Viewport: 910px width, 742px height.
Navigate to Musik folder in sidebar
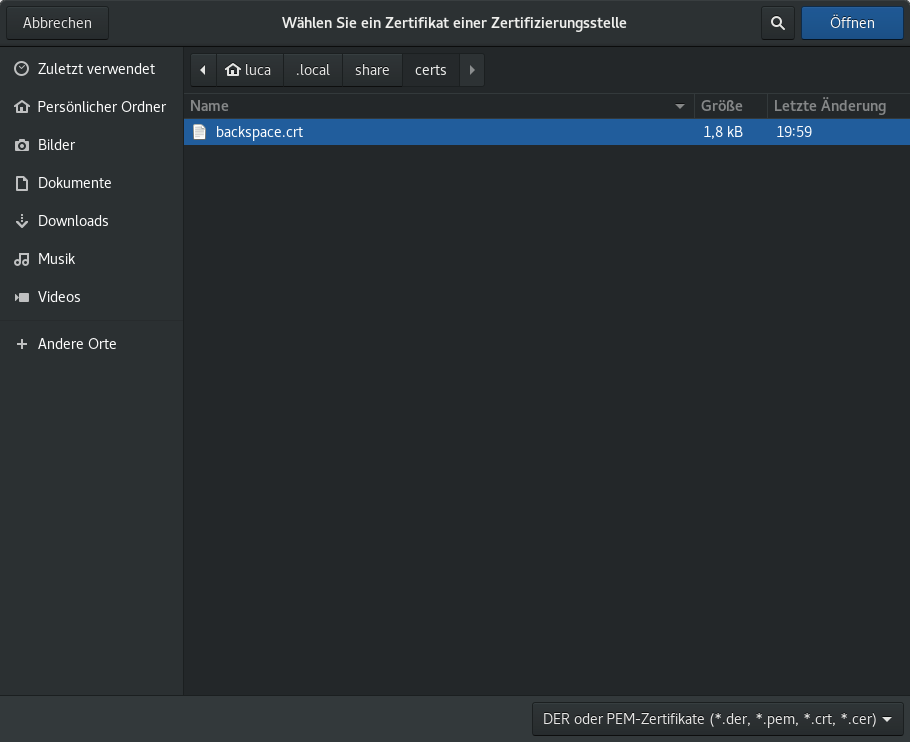(x=56, y=259)
